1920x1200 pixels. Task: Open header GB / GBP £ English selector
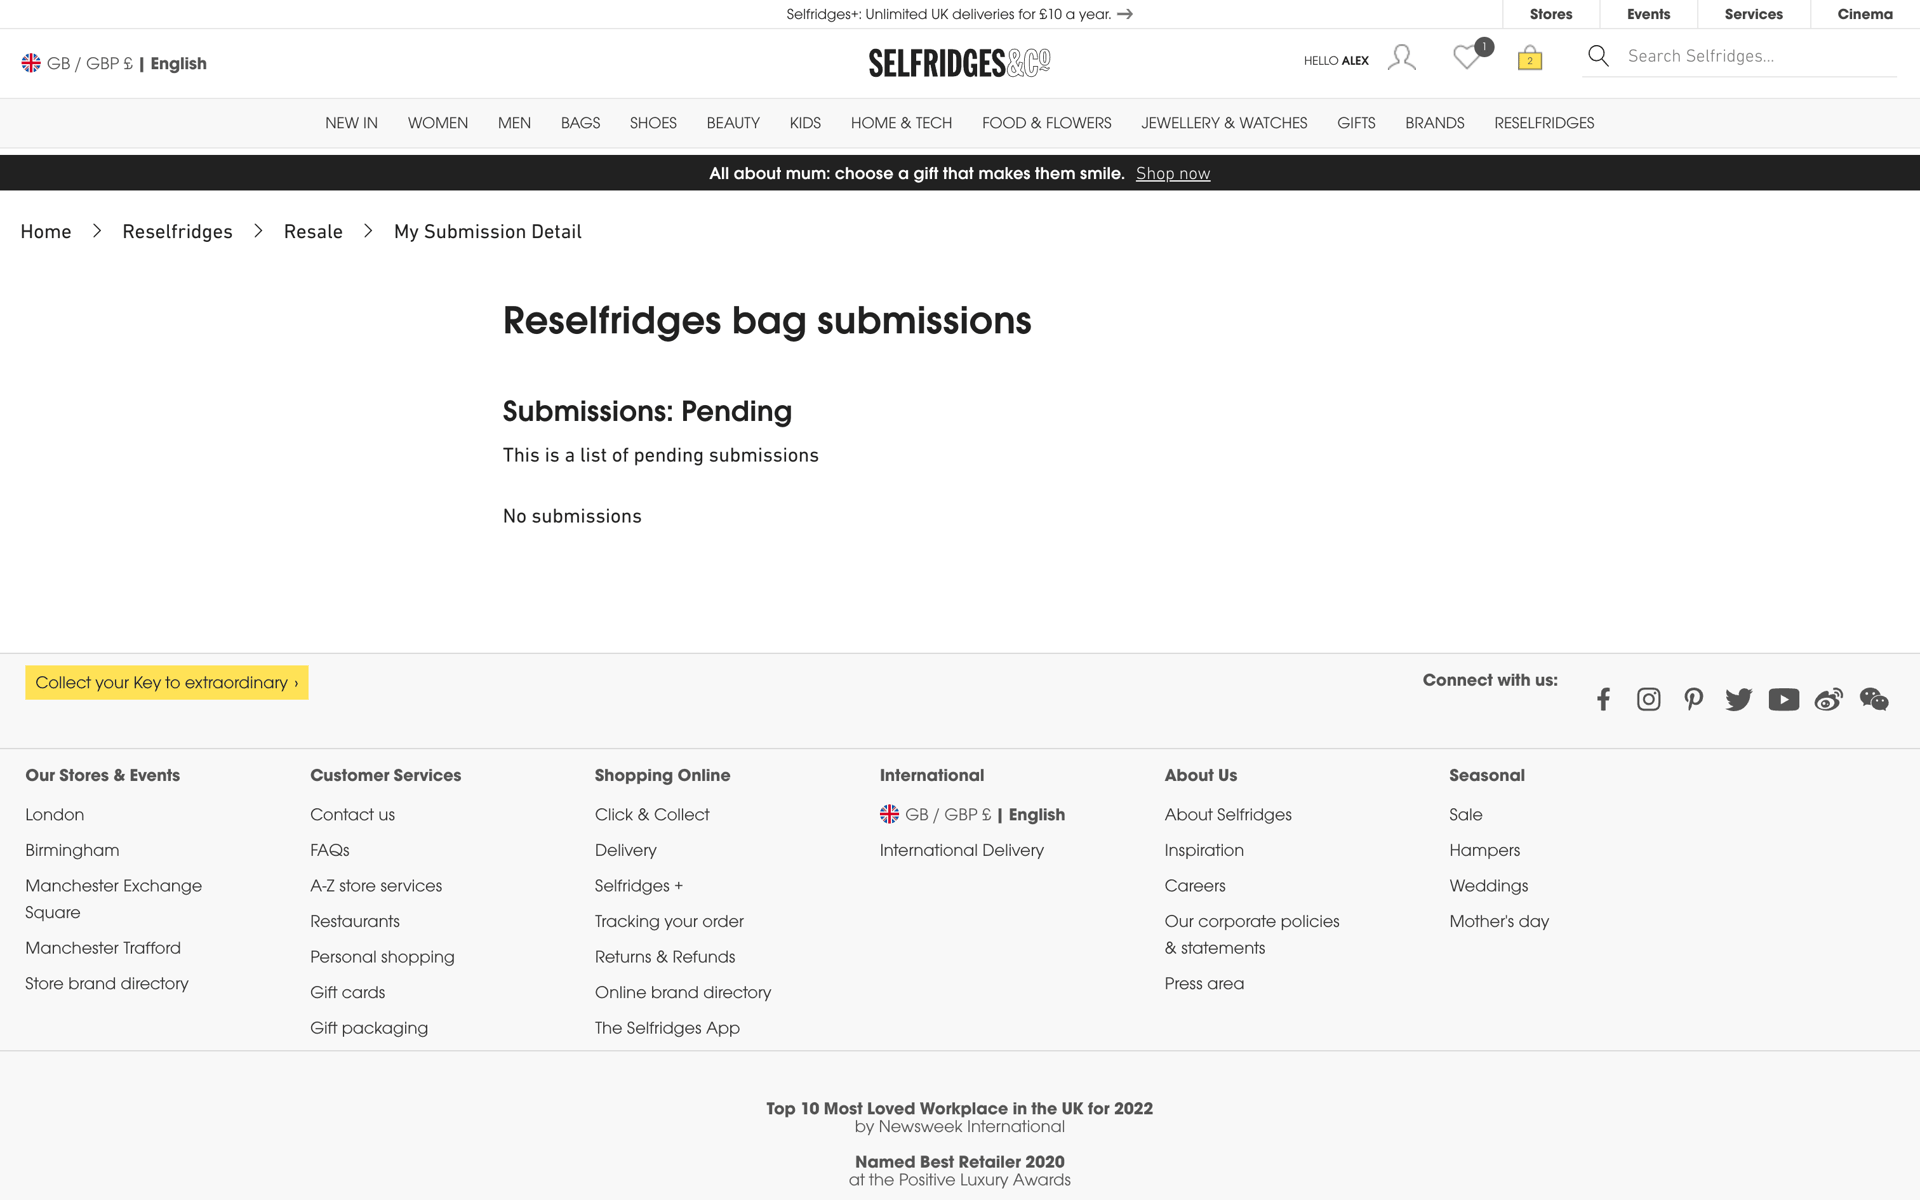[114, 63]
